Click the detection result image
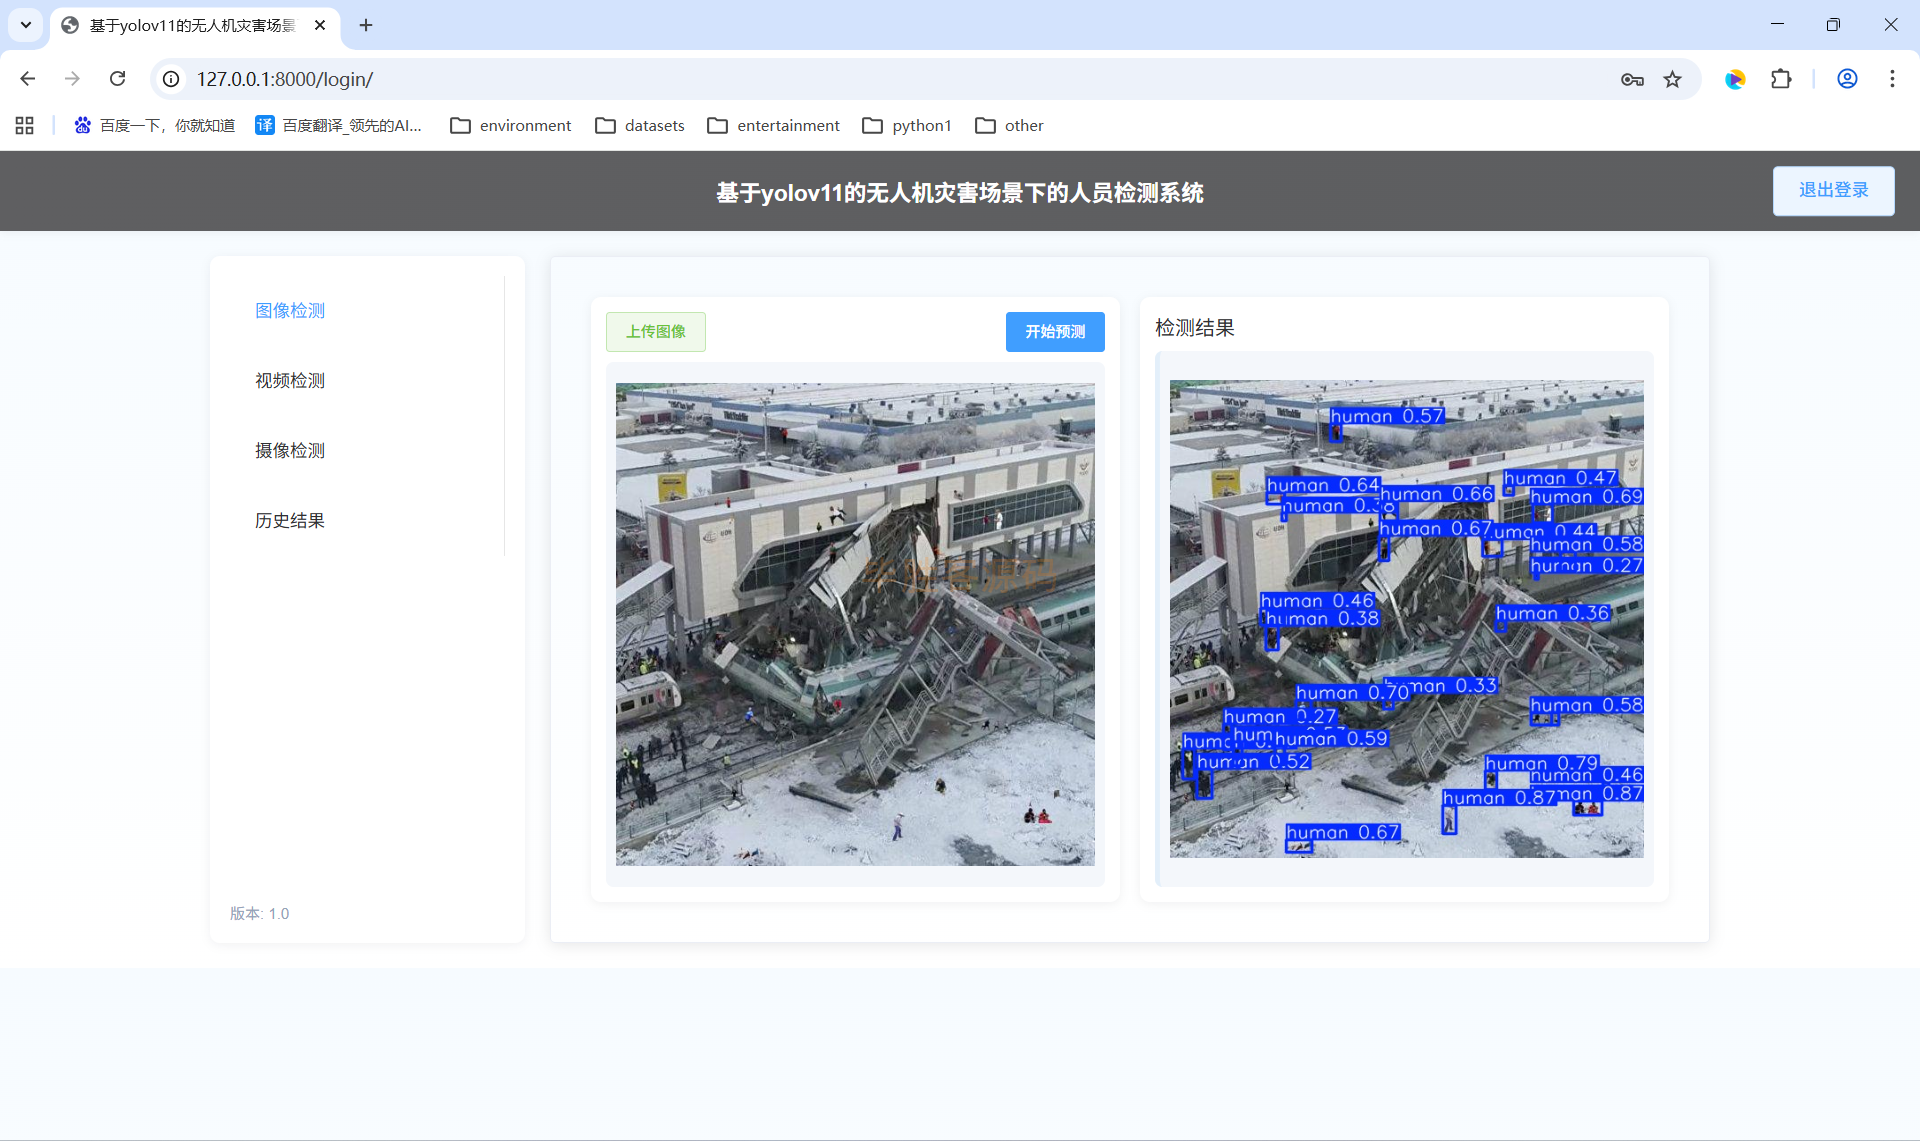This screenshot has height=1141, width=1920. 1406,619
